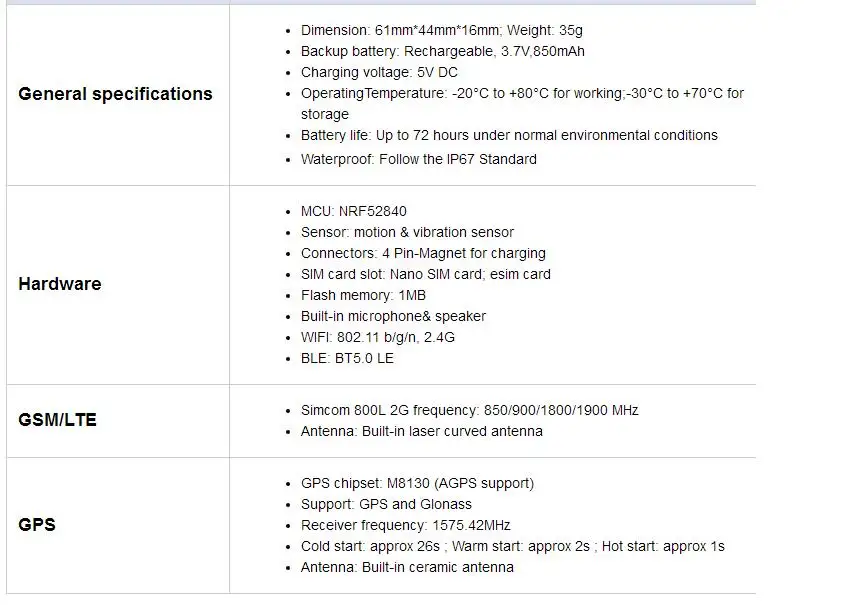This screenshot has width=857, height=605.
Task: Click the Battery life 72 hours line
Action: [509, 135]
